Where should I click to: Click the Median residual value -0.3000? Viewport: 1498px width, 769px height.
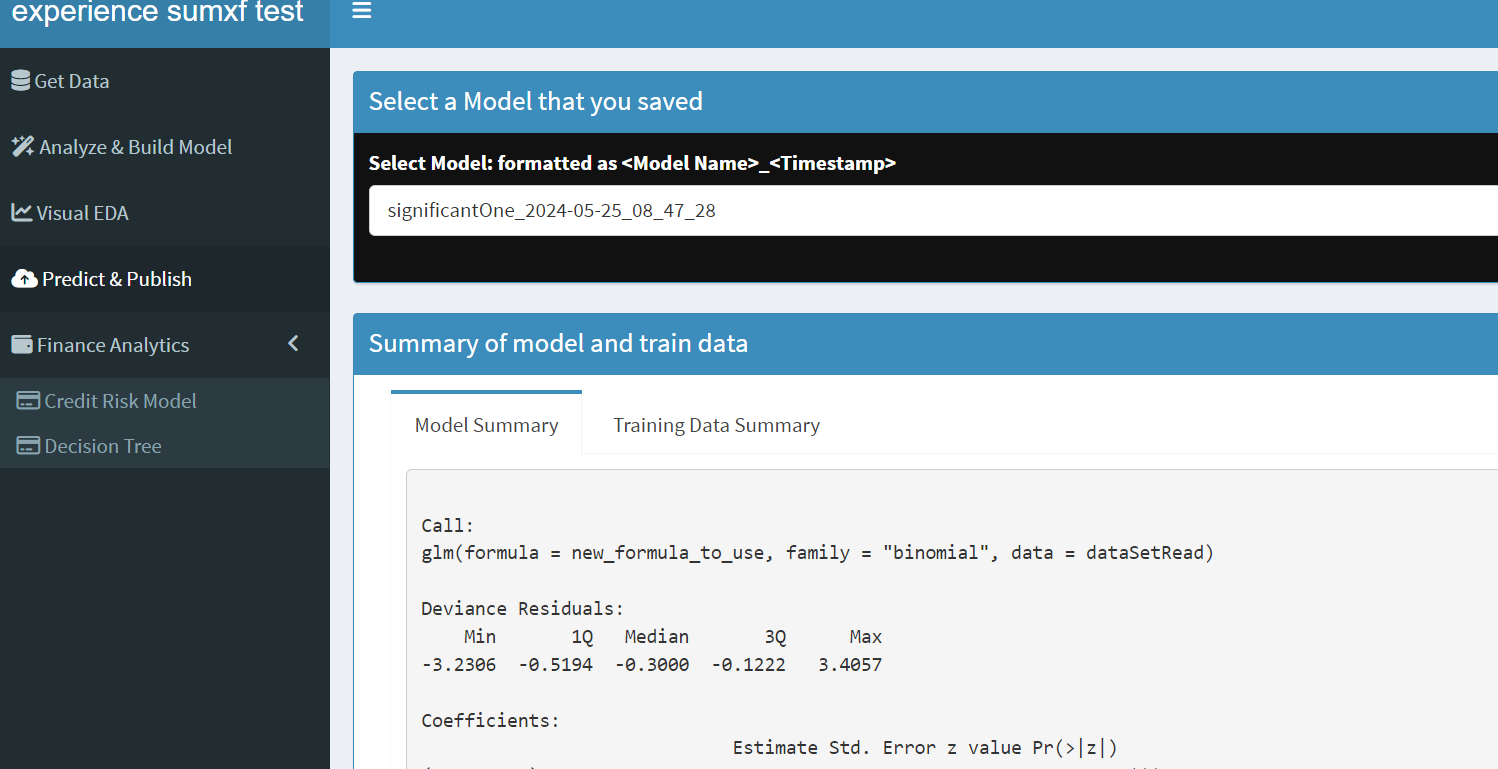pyautogui.click(x=652, y=664)
